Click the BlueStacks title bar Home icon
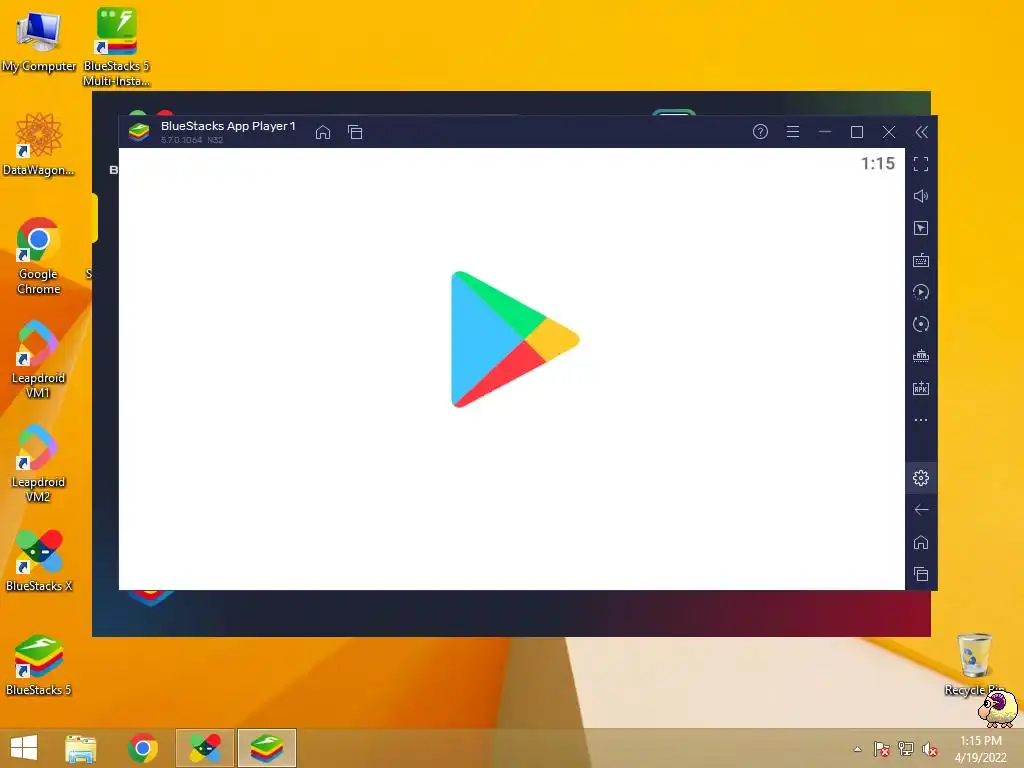 [x=323, y=133]
